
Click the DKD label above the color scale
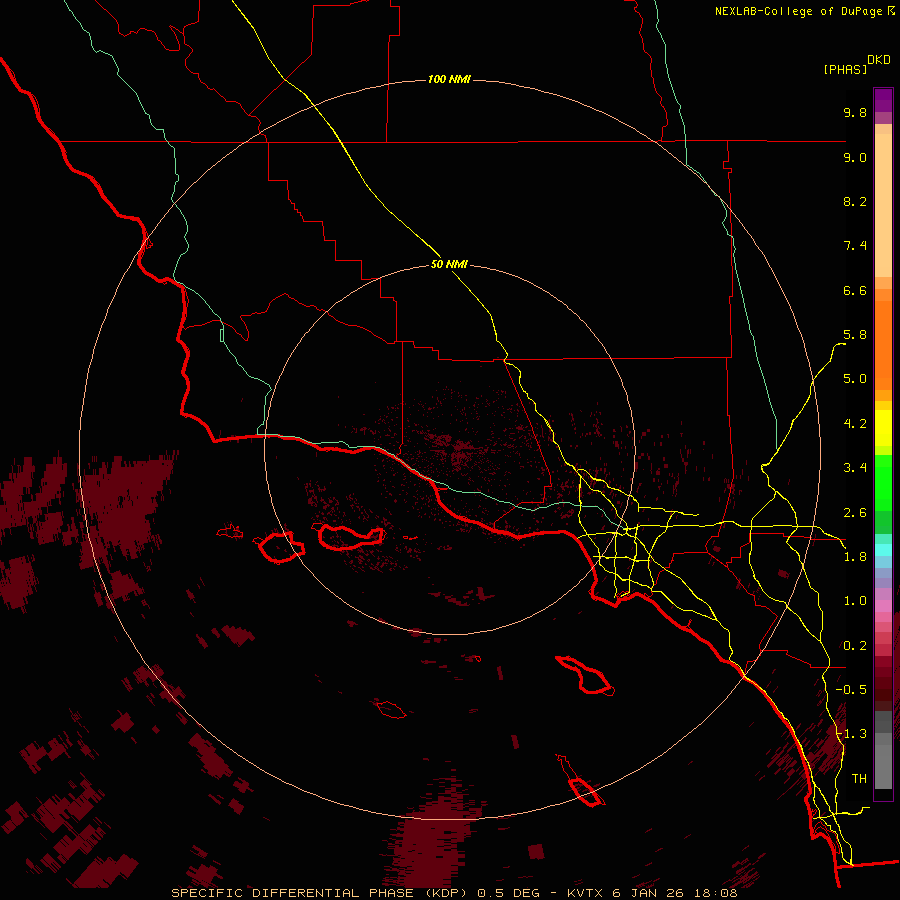coord(879,60)
